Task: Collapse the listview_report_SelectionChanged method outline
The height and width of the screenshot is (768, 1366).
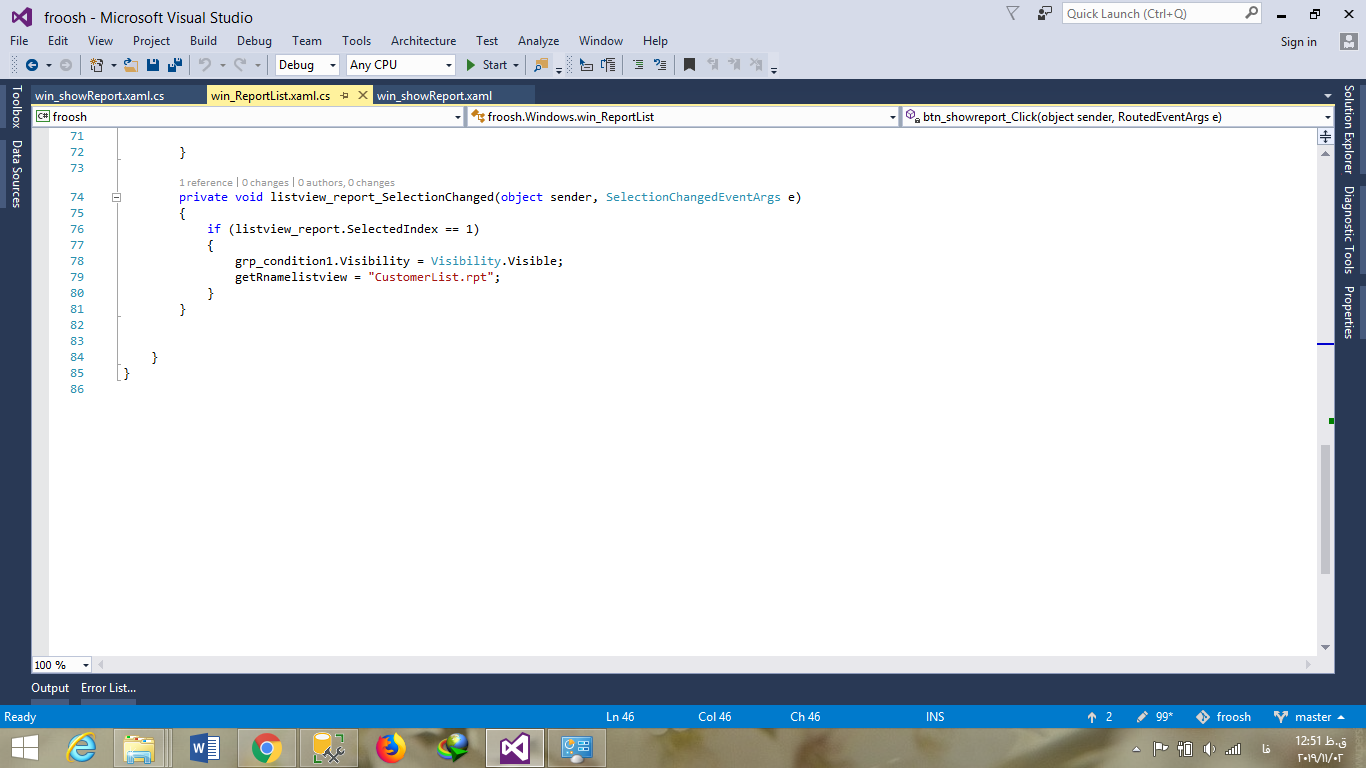Action: pyautogui.click(x=116, y=197)
